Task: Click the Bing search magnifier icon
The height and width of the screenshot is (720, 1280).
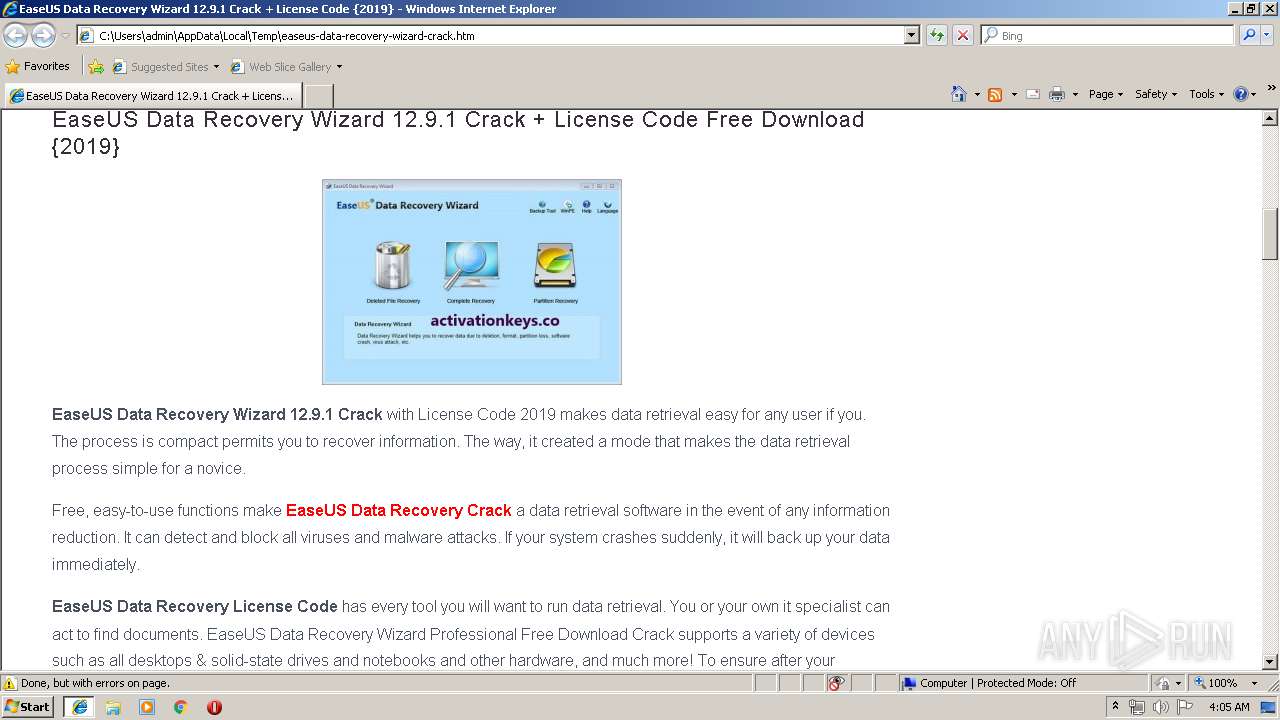Action: (1248, 35)
